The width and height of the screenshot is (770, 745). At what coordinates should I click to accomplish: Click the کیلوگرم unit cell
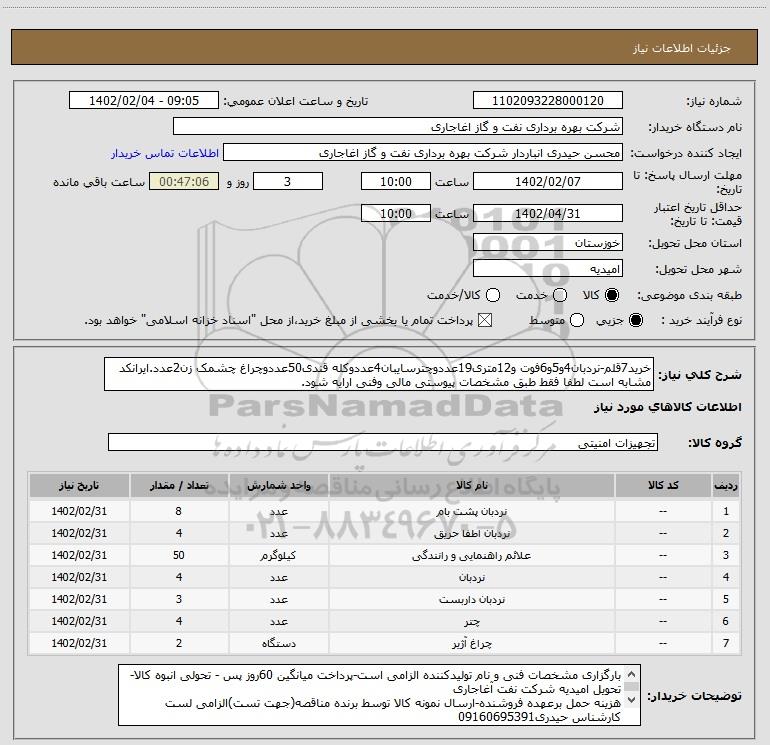tap(278, 555)
